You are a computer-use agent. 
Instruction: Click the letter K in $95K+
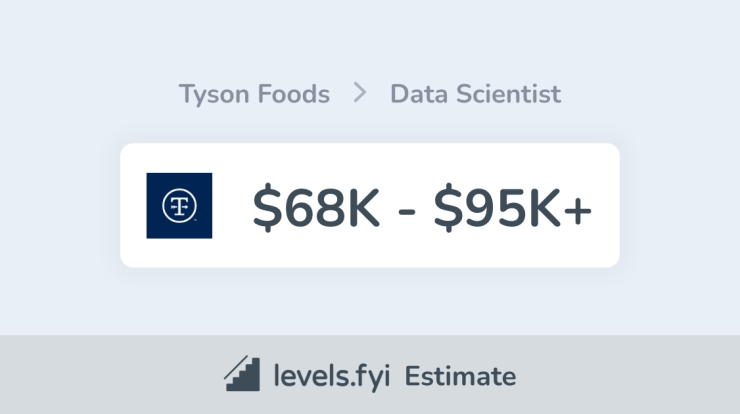[x=545, y=207]
